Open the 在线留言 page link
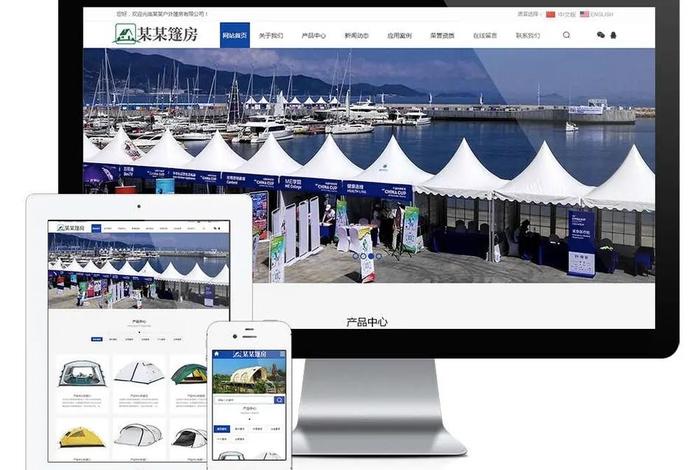This screenshot has width=700, height=470. pos(485,35)
